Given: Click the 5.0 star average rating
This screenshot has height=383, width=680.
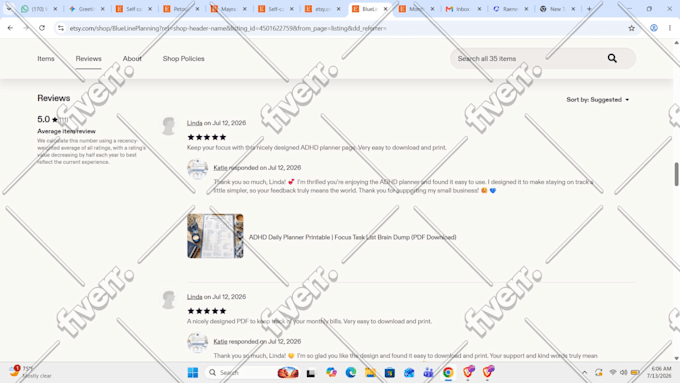Looking at the screenshot, I should point(52,119).
